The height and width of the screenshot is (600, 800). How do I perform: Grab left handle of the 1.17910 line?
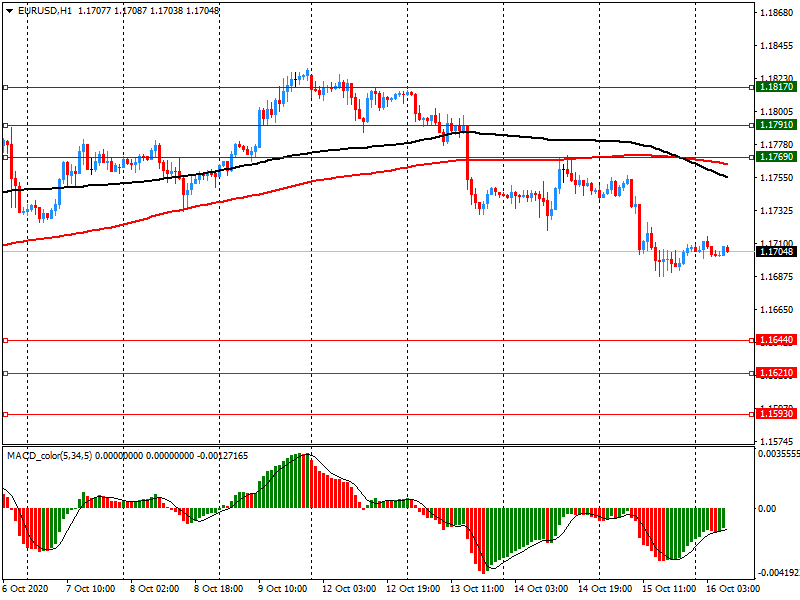point(6,126)
